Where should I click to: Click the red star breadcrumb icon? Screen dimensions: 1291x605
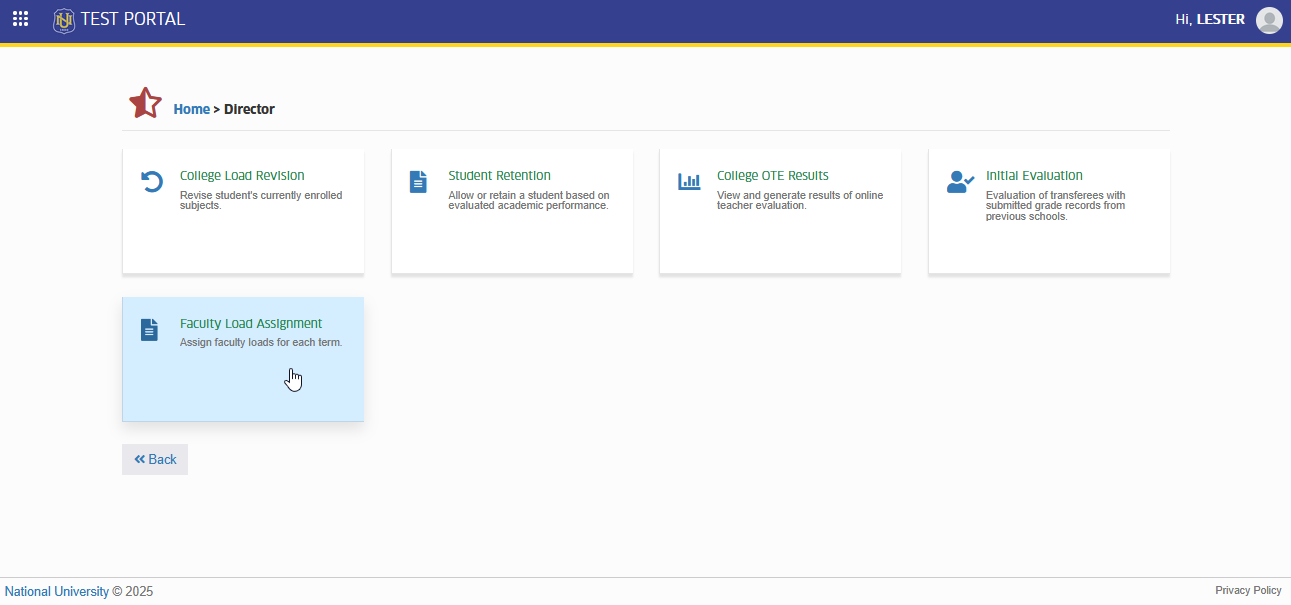coord(145,103)
